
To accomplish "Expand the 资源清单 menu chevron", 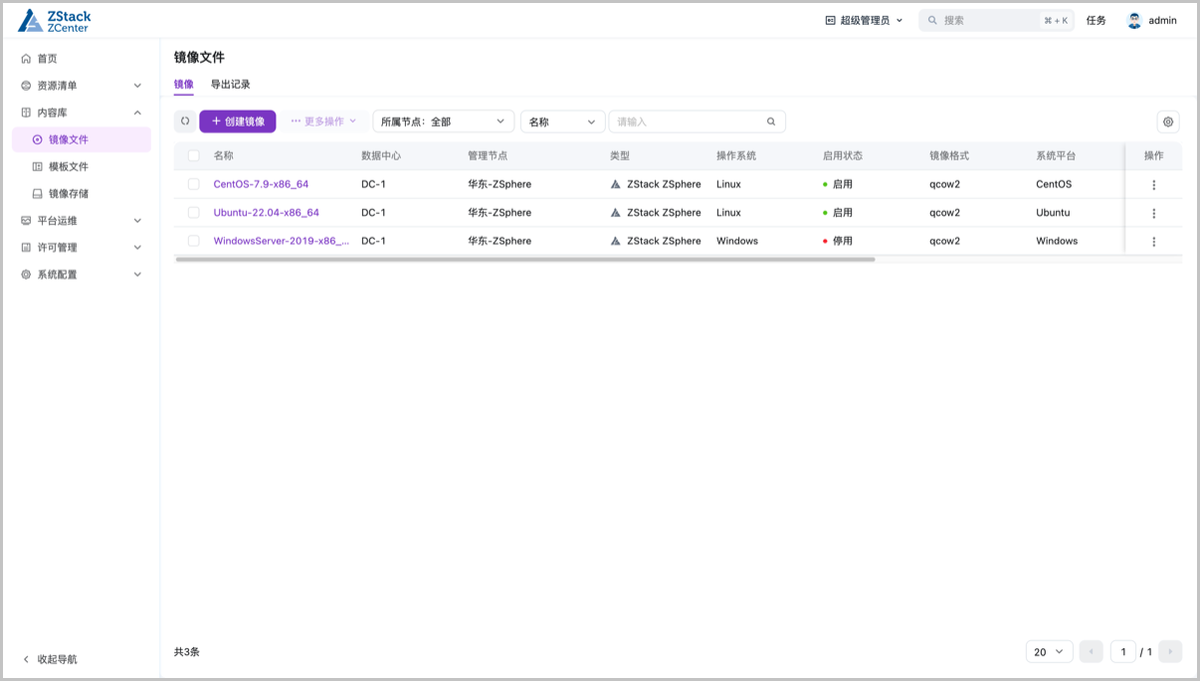I will [138, 86].
